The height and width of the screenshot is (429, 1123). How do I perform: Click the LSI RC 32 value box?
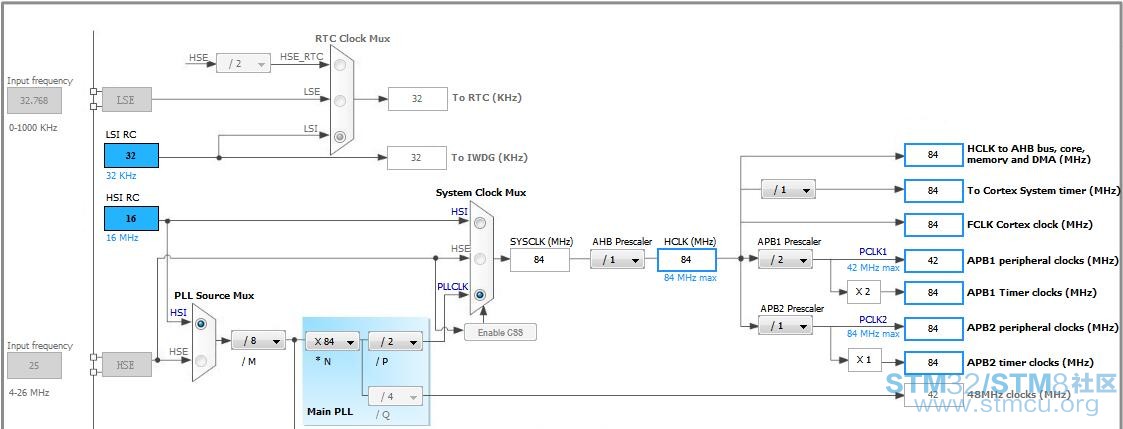[x=131, y=155]
